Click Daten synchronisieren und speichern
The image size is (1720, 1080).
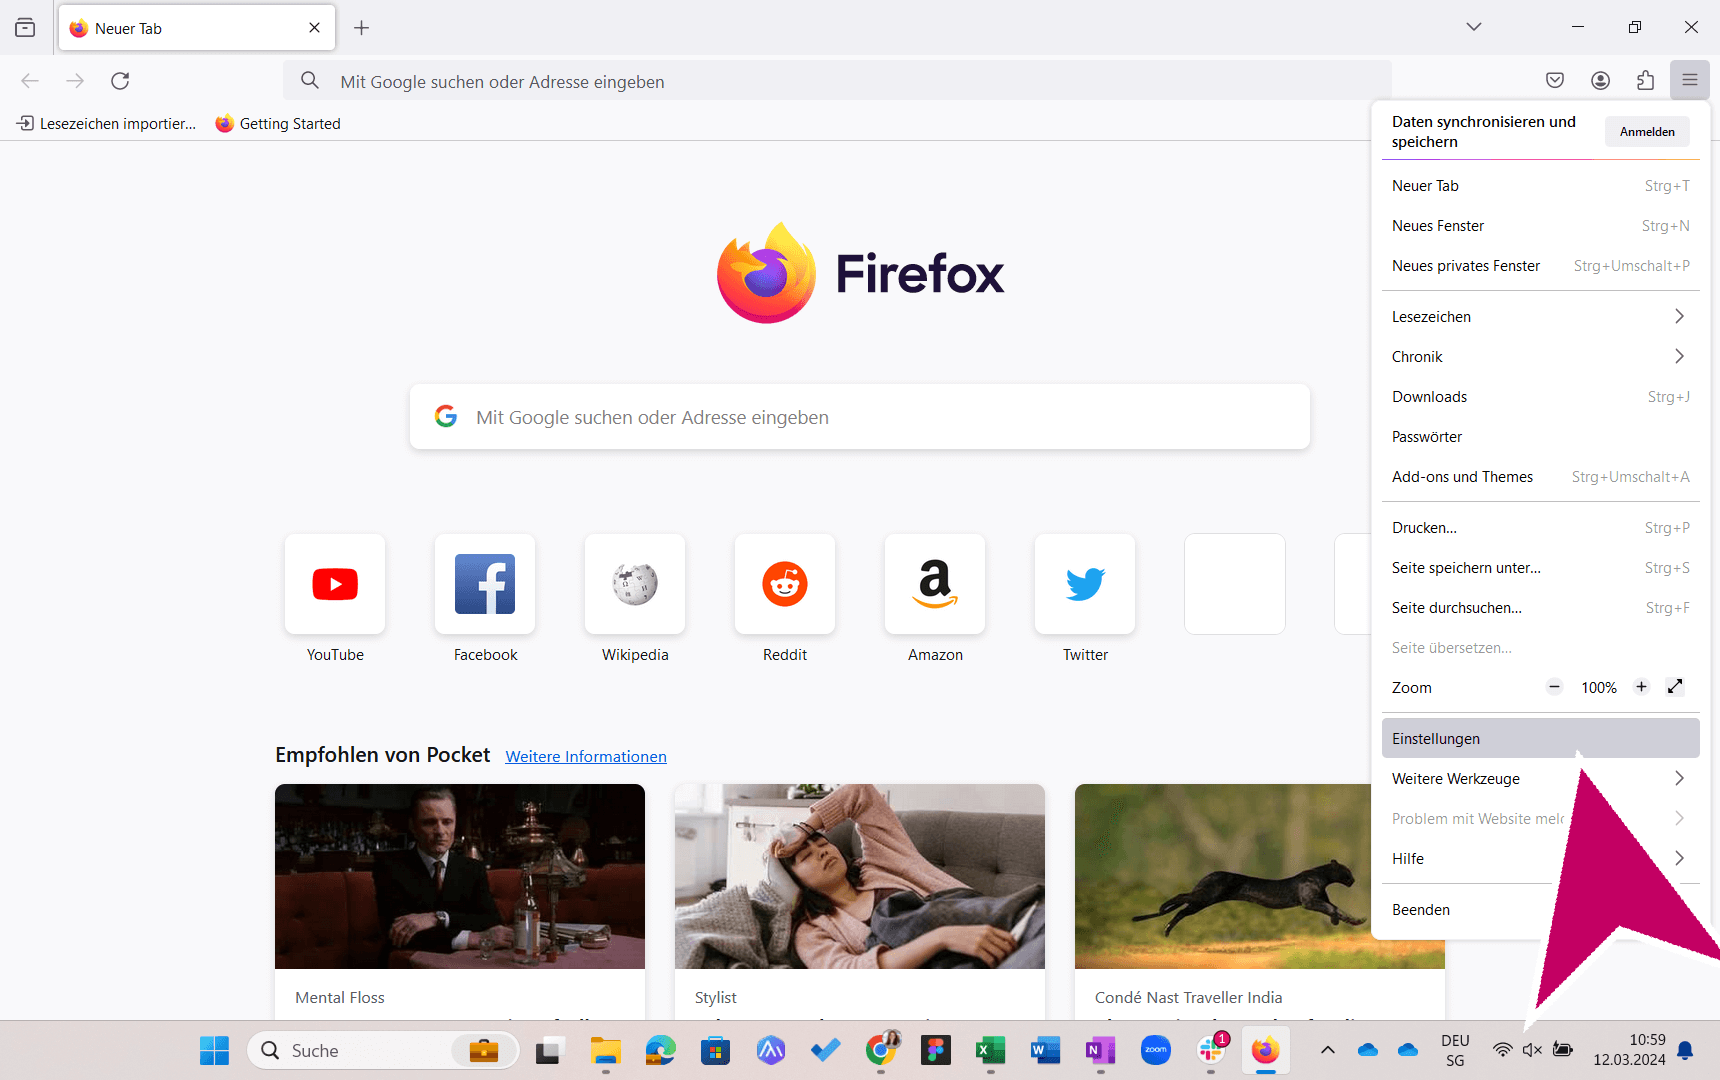(x=1484, y=132)
